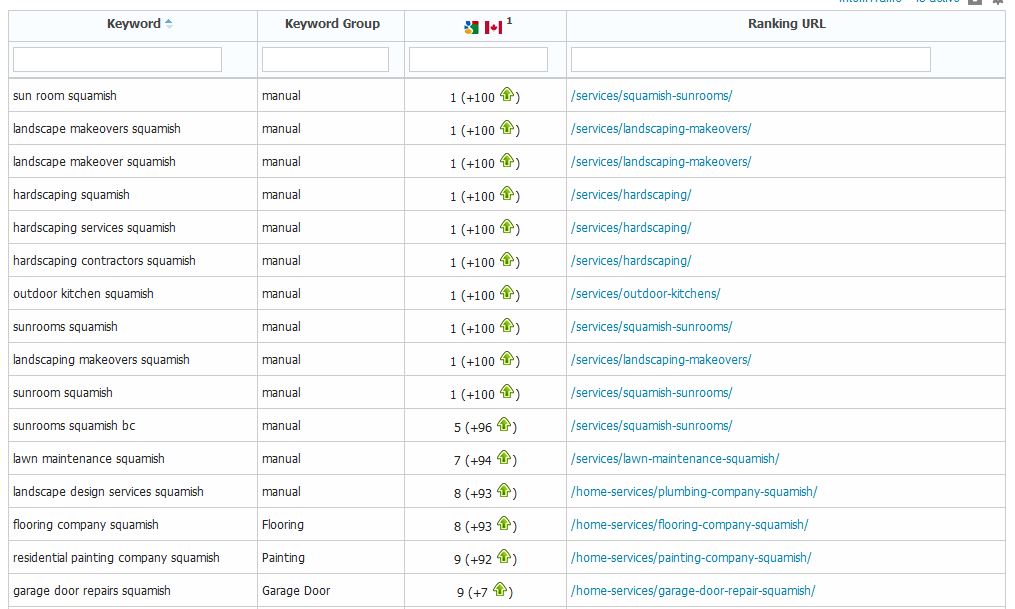Open the squamish-sunrooms link for sunroom squamish
This screenshot has height=609, width=1015.
click(x=651, y=393)
